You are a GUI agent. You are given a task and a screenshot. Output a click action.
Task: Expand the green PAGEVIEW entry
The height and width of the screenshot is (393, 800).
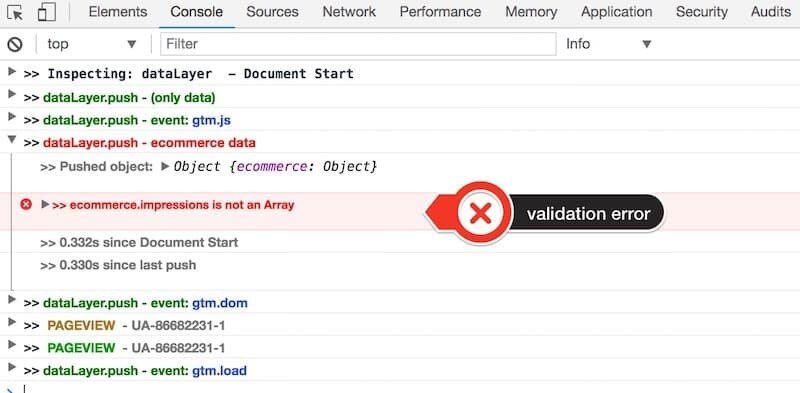12,345
